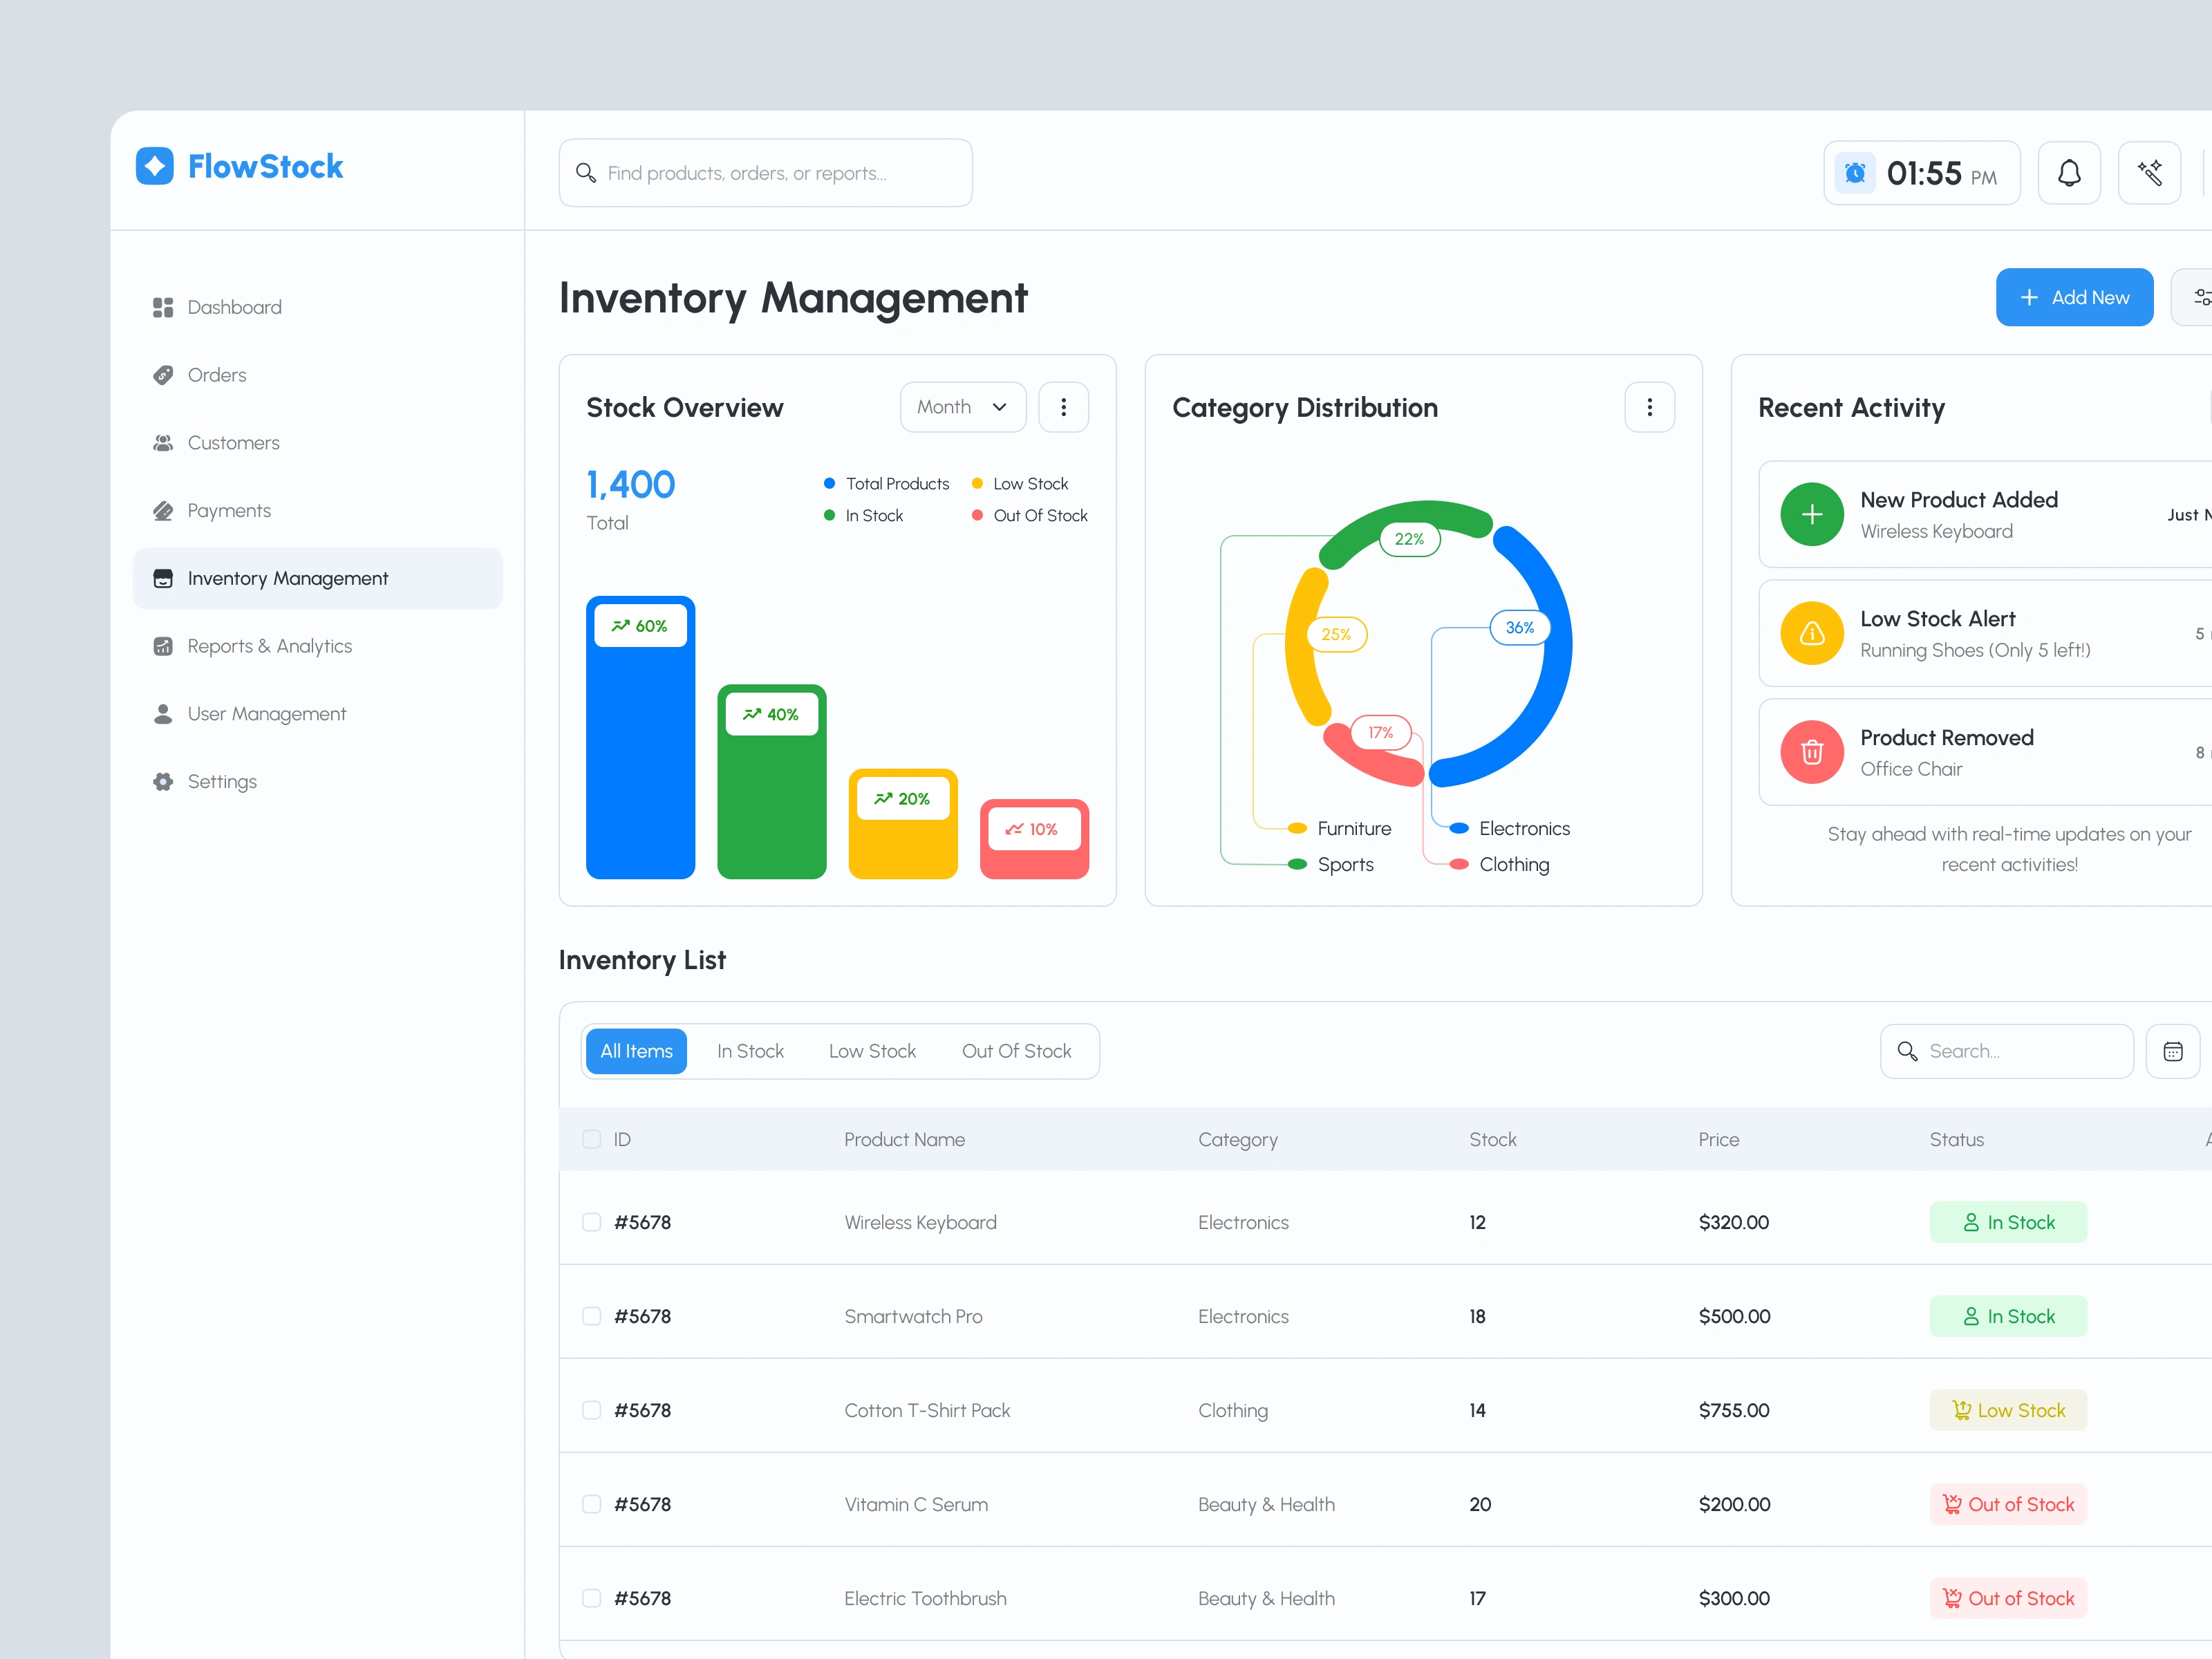Click the Find products search field
The height and width of the screenshot is (1659, 2212).
point(765,173)
